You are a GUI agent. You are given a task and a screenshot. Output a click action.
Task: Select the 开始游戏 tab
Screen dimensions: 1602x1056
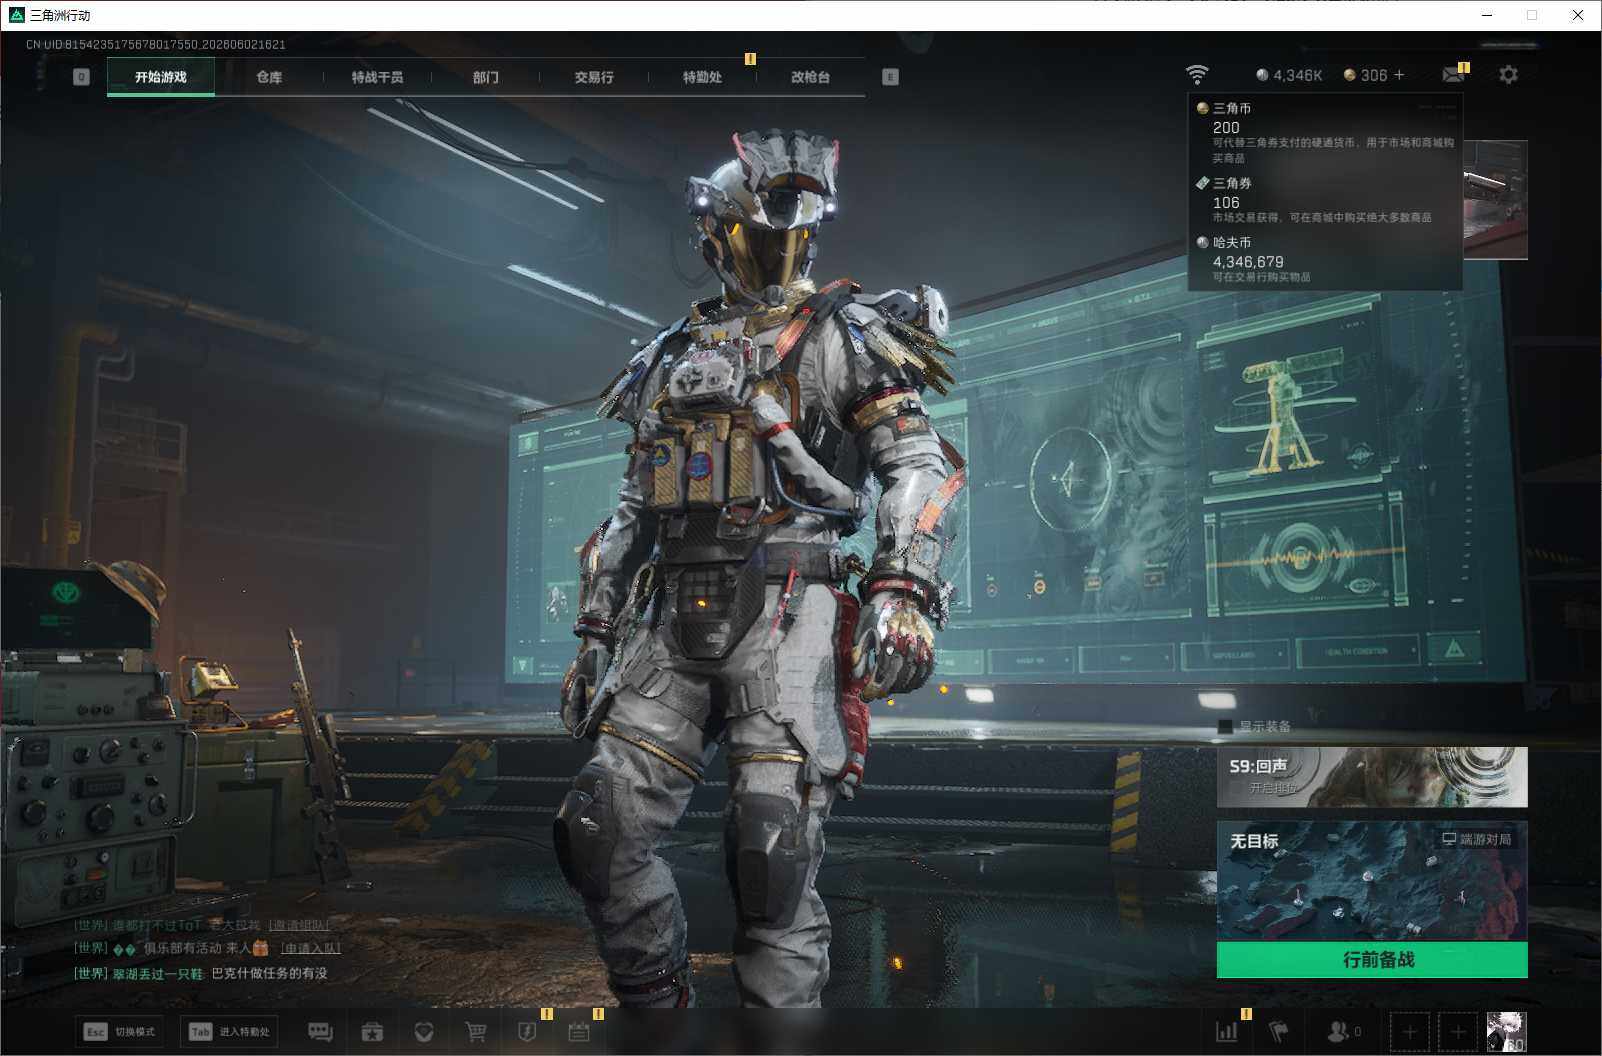(x=161, y=77)
